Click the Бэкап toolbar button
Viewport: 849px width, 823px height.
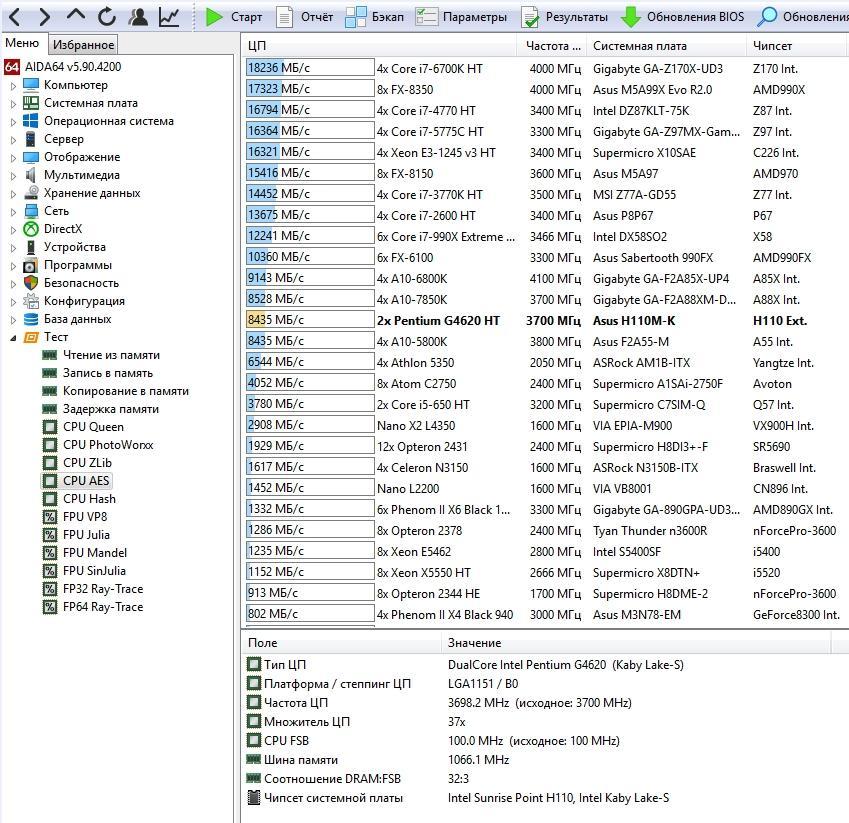pos(375,17)
